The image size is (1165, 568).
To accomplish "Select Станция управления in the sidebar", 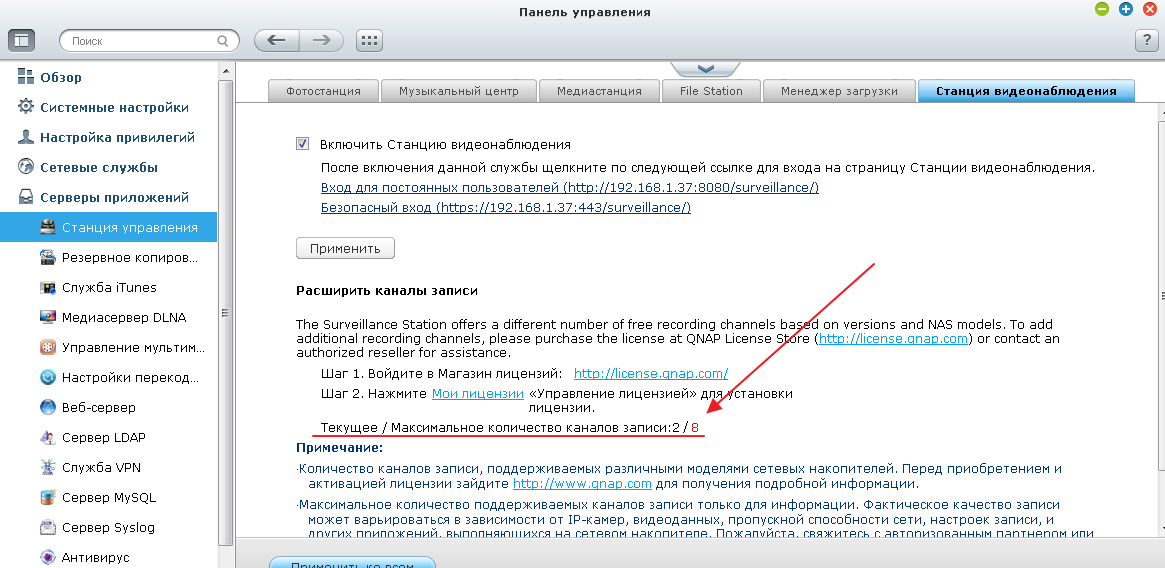I will pyautogui.click(x=108, y=227).
